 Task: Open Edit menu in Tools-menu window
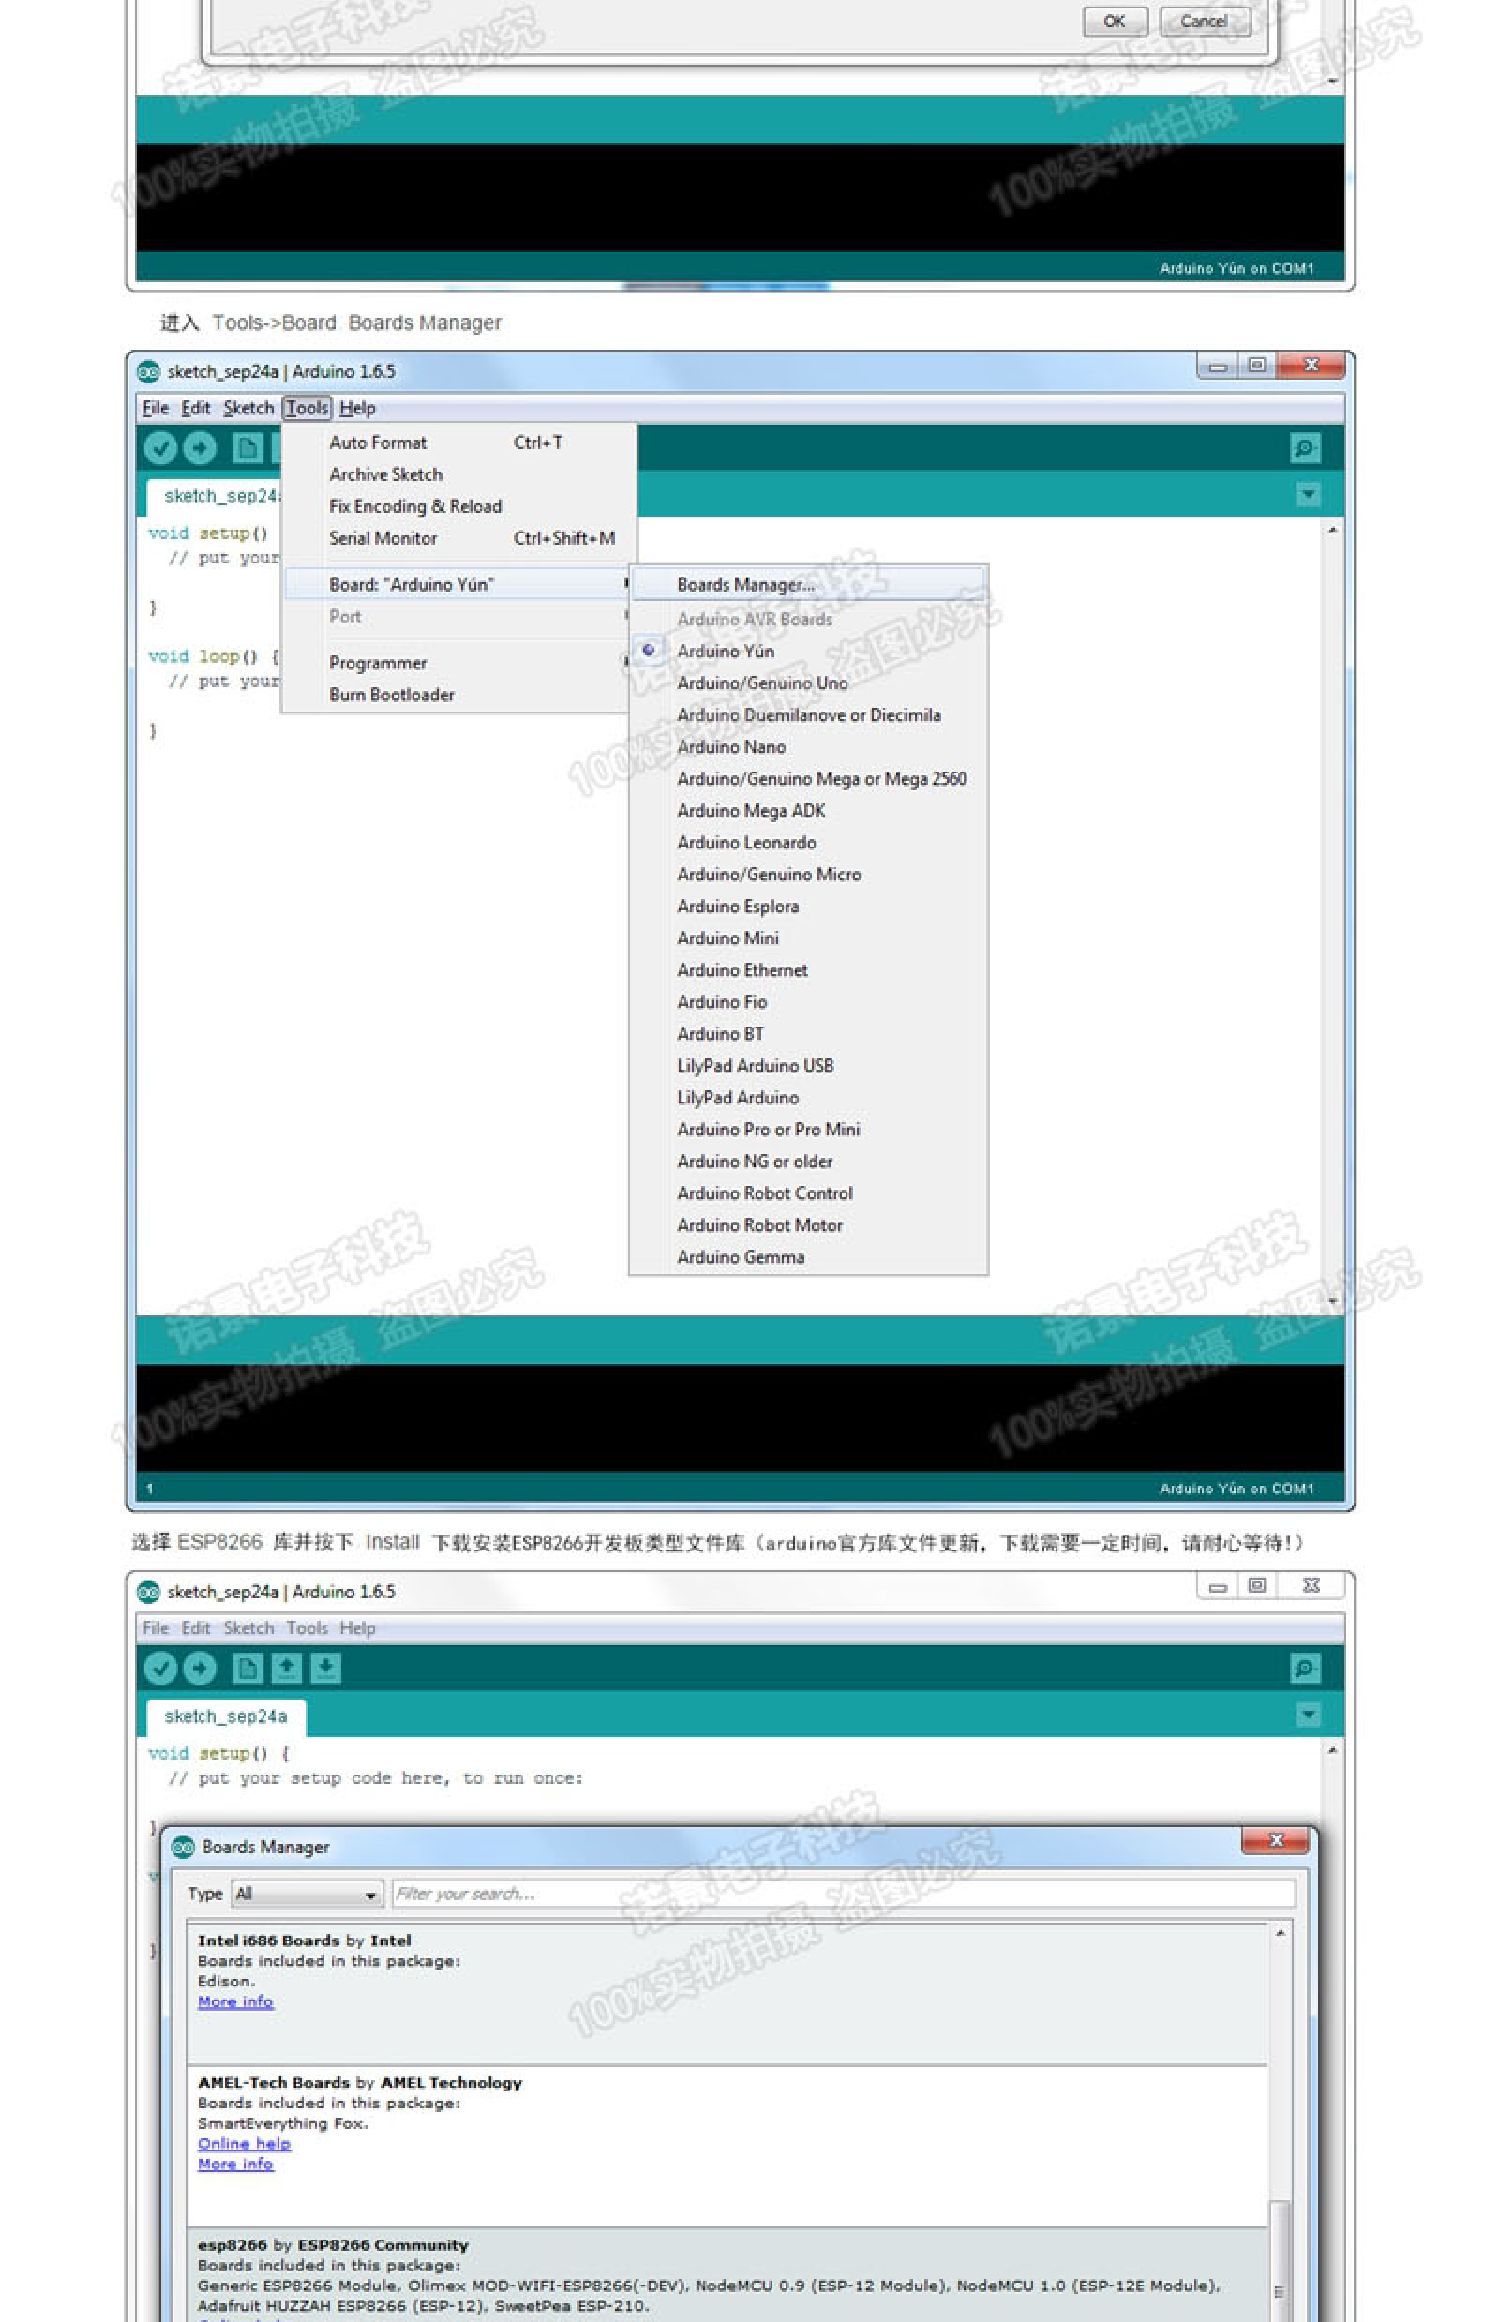pos(196,408)
